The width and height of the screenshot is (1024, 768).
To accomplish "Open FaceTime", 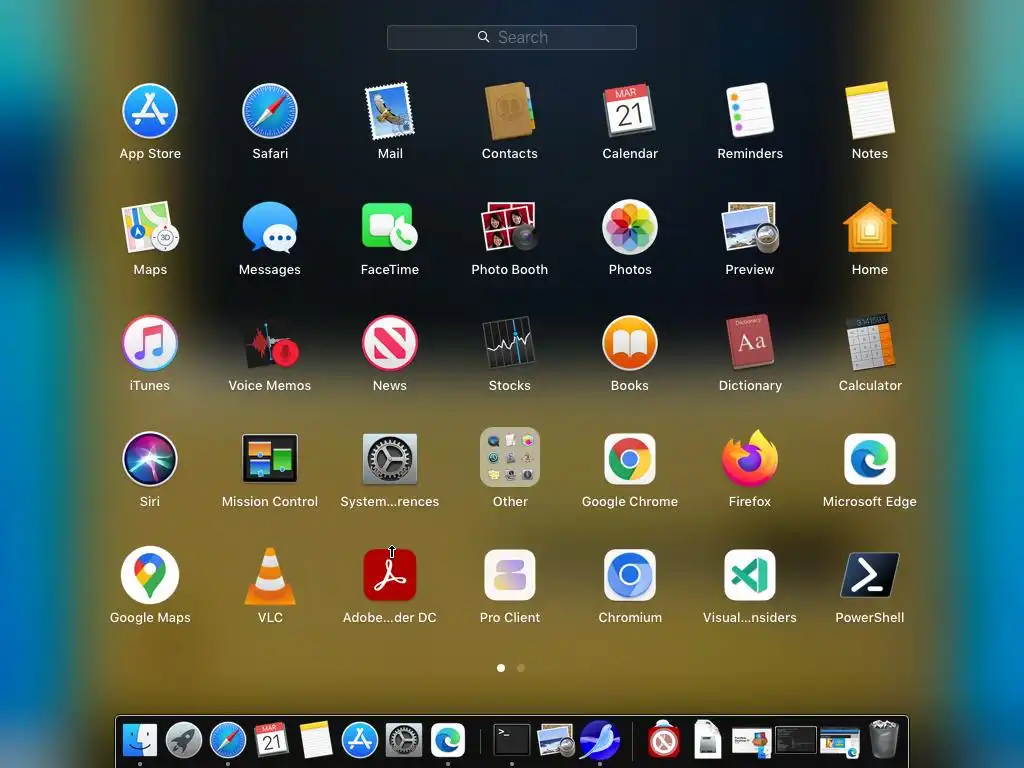I will pyautogui.click(x=390, y=227).
